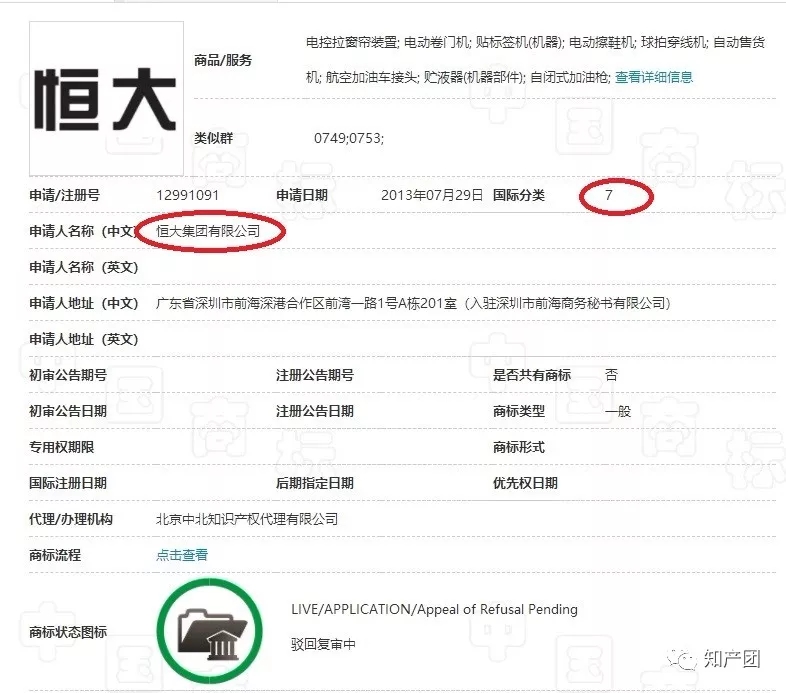Click the 优先权日期 label

(x=525, y=483)
